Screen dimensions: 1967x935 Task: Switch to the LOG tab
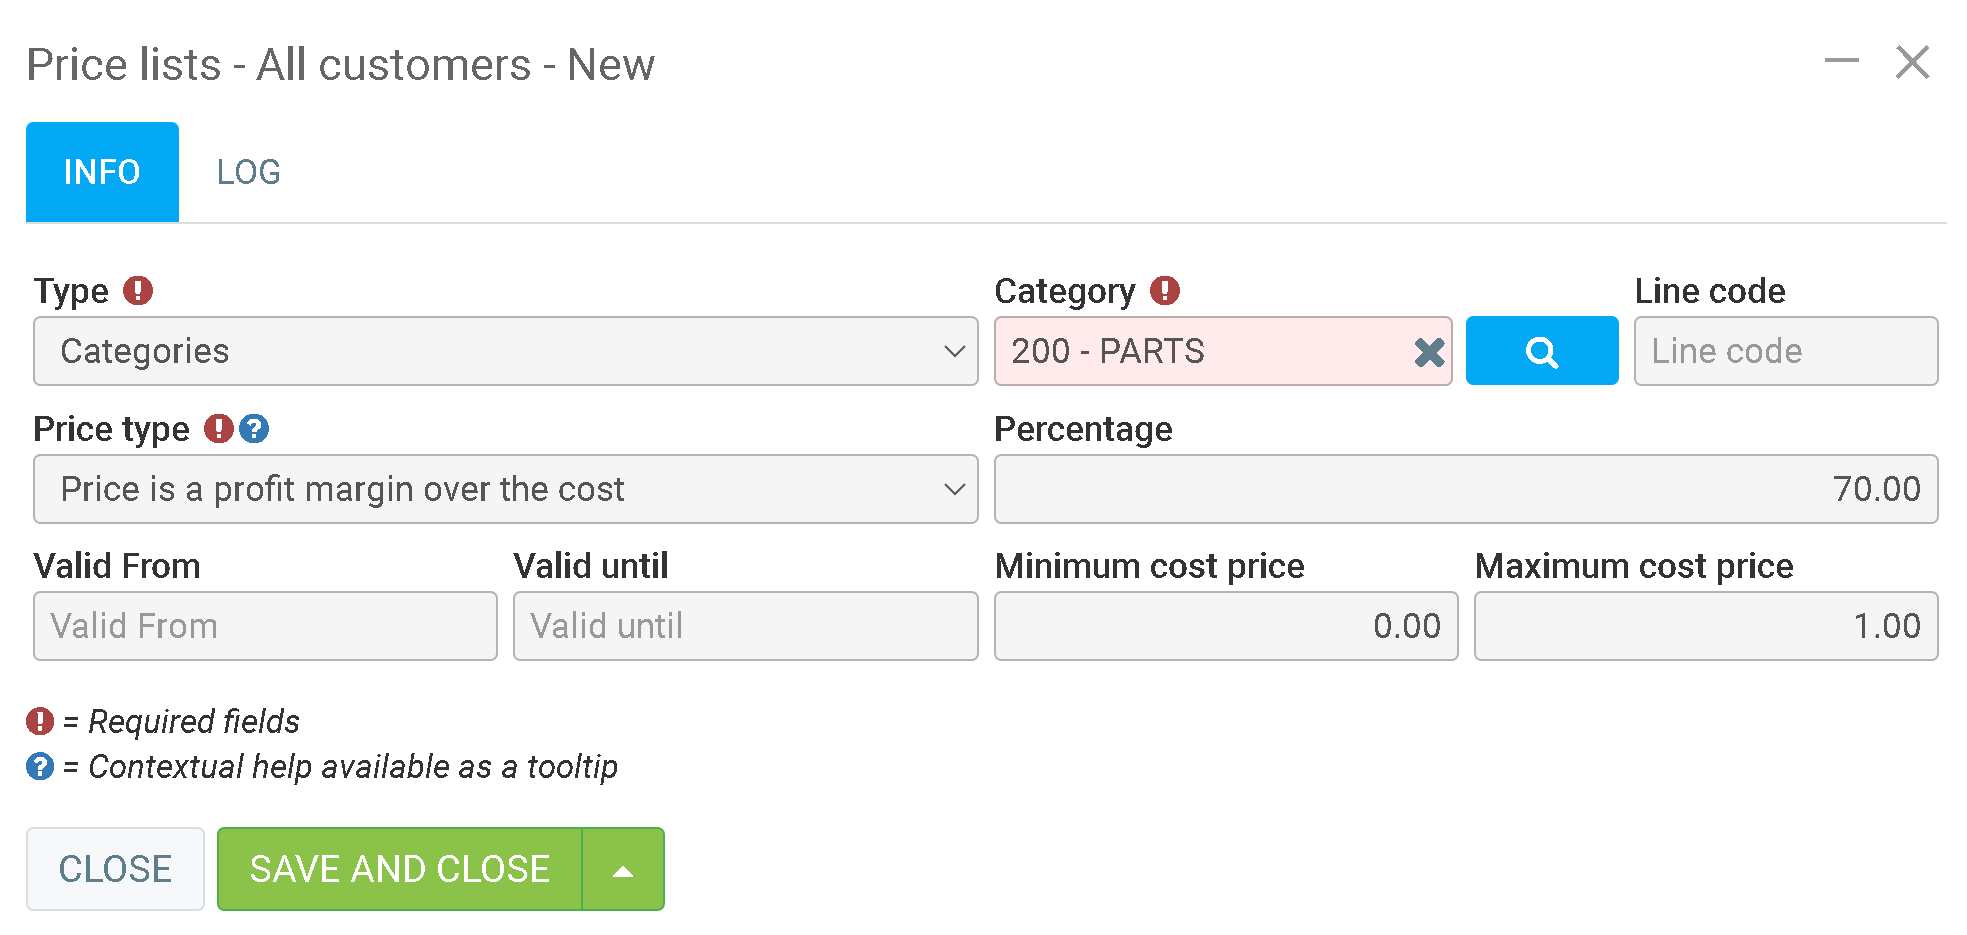[248, 172]
